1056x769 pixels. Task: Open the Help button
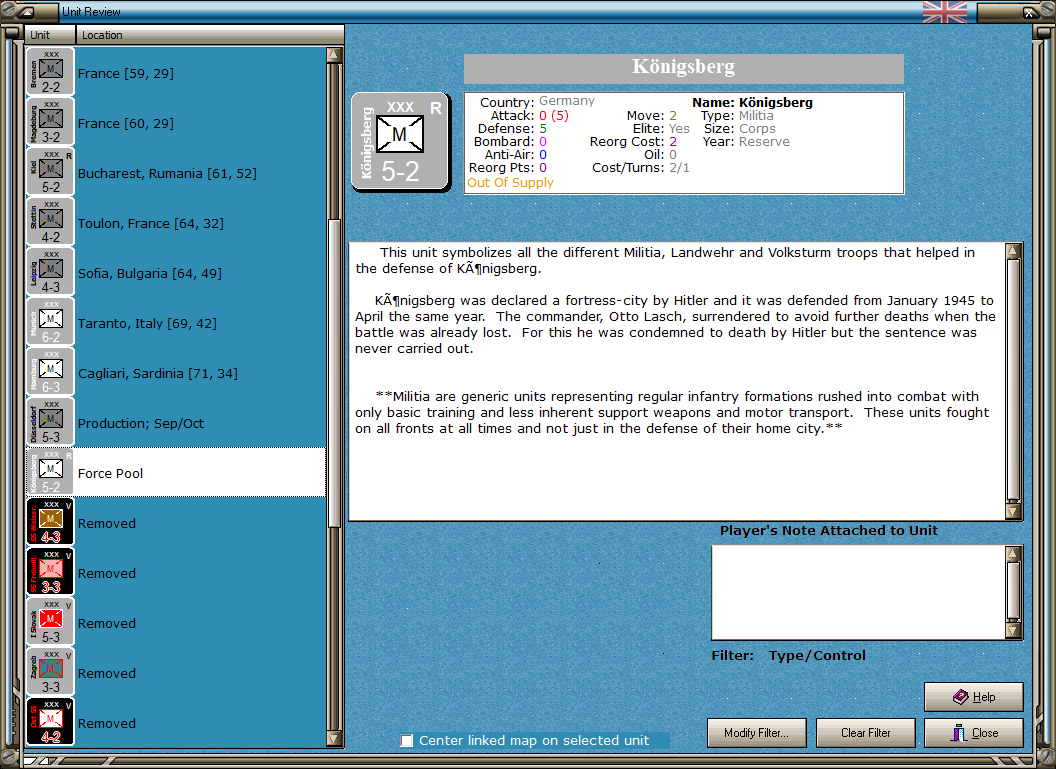[973, 697]
